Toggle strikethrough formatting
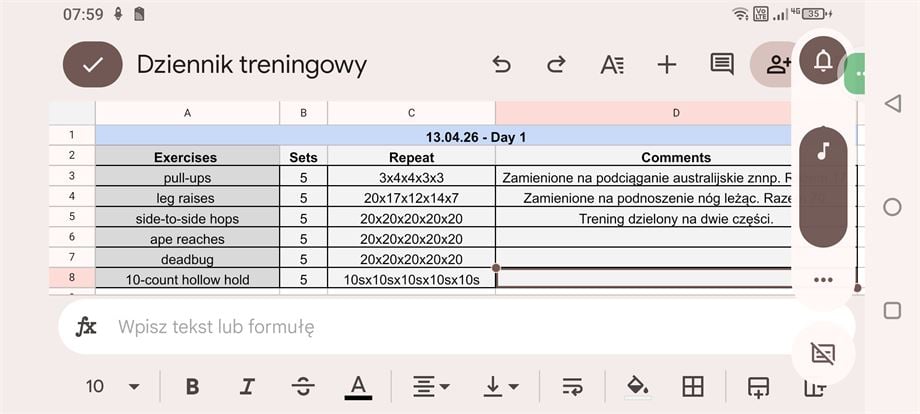This screenshot has height=414, width=920. (302, 387)
